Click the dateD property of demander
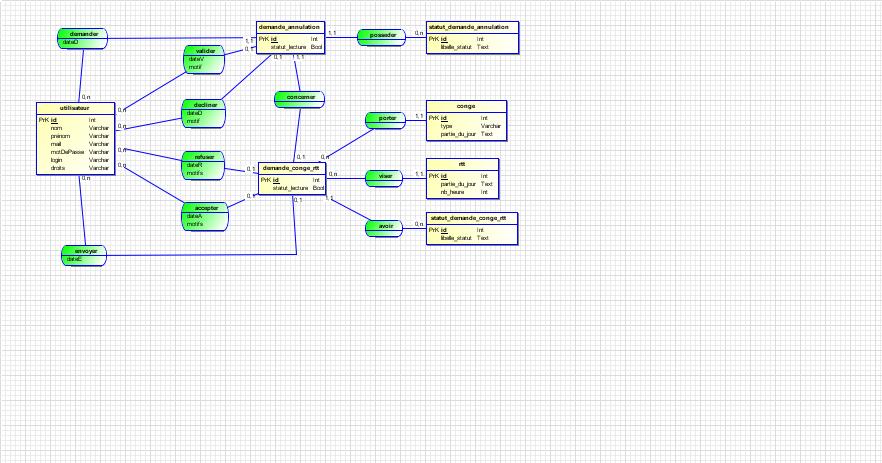882x463 pixels. [70, 42]
